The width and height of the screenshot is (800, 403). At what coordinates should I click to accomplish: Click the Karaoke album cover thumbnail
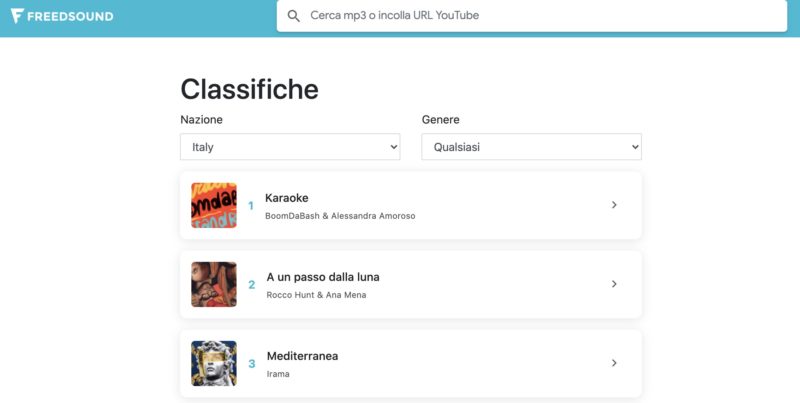tap(214, 205)
